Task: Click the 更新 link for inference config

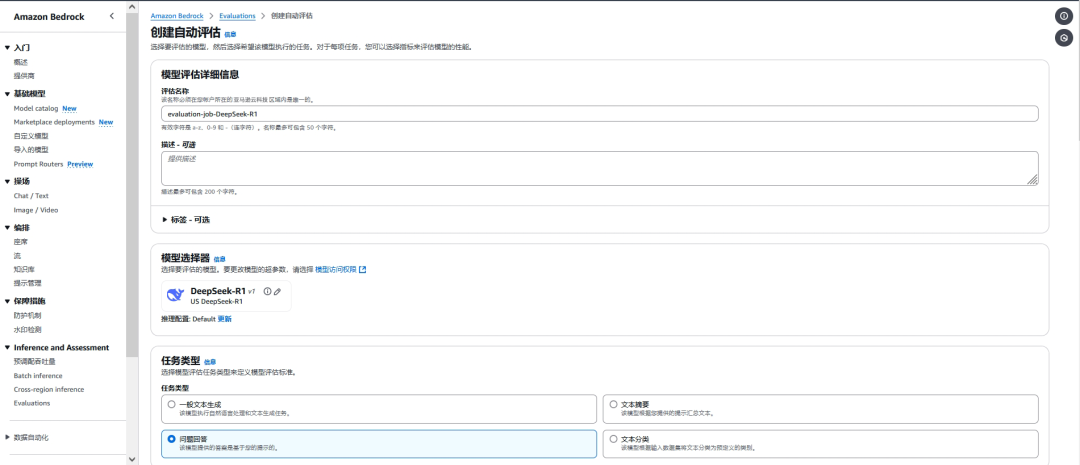Action: coord(225,319)
